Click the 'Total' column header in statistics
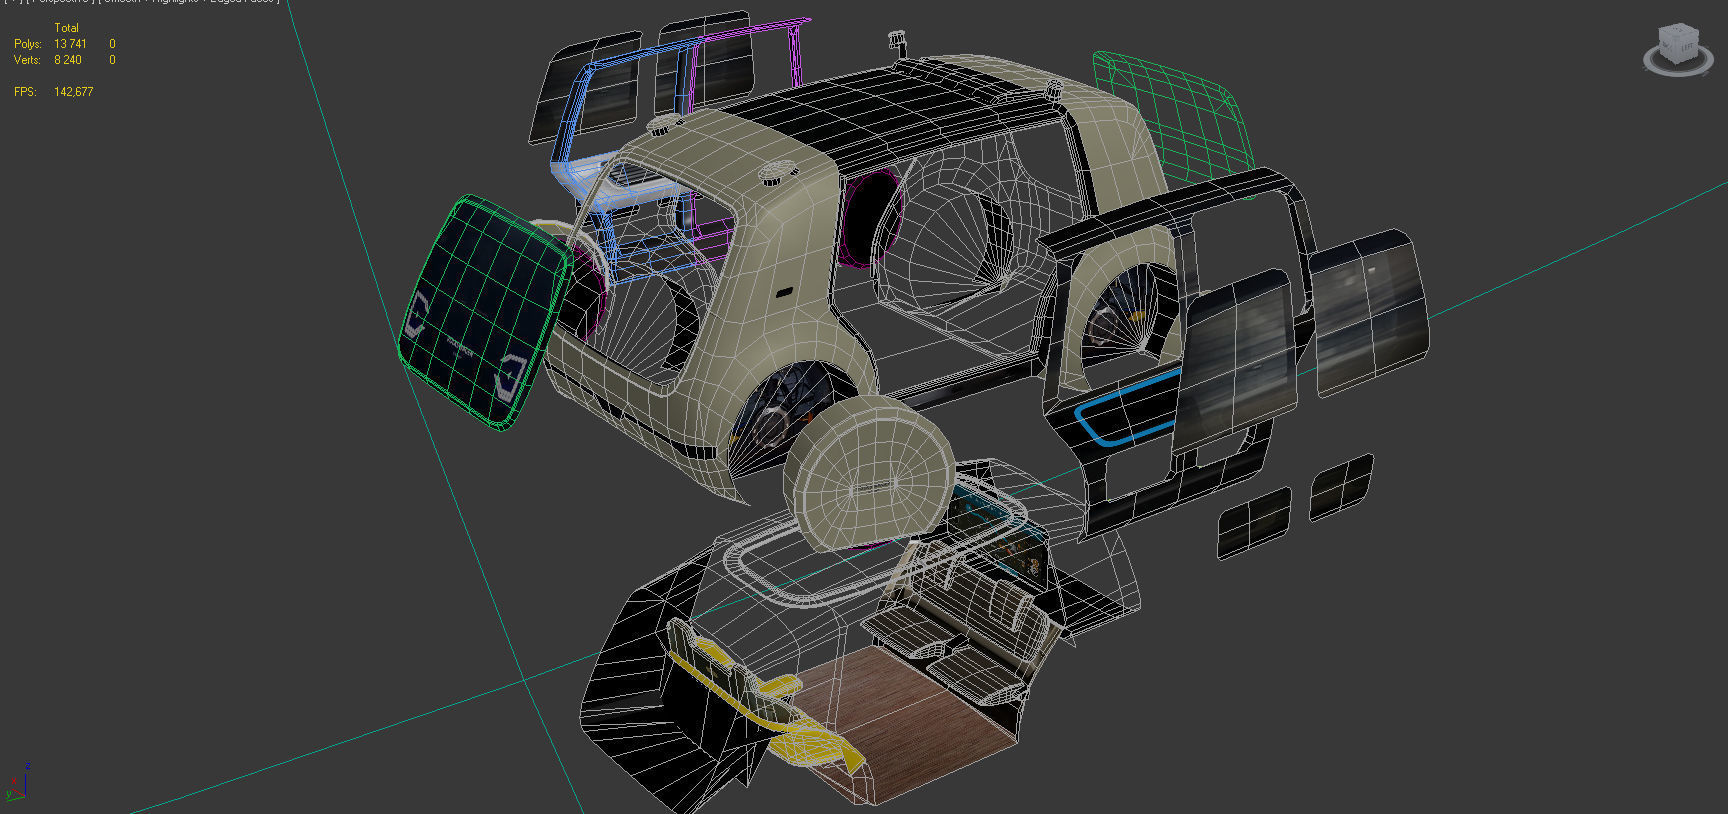This screenshot has height=814, width=1728. [66, 28]
